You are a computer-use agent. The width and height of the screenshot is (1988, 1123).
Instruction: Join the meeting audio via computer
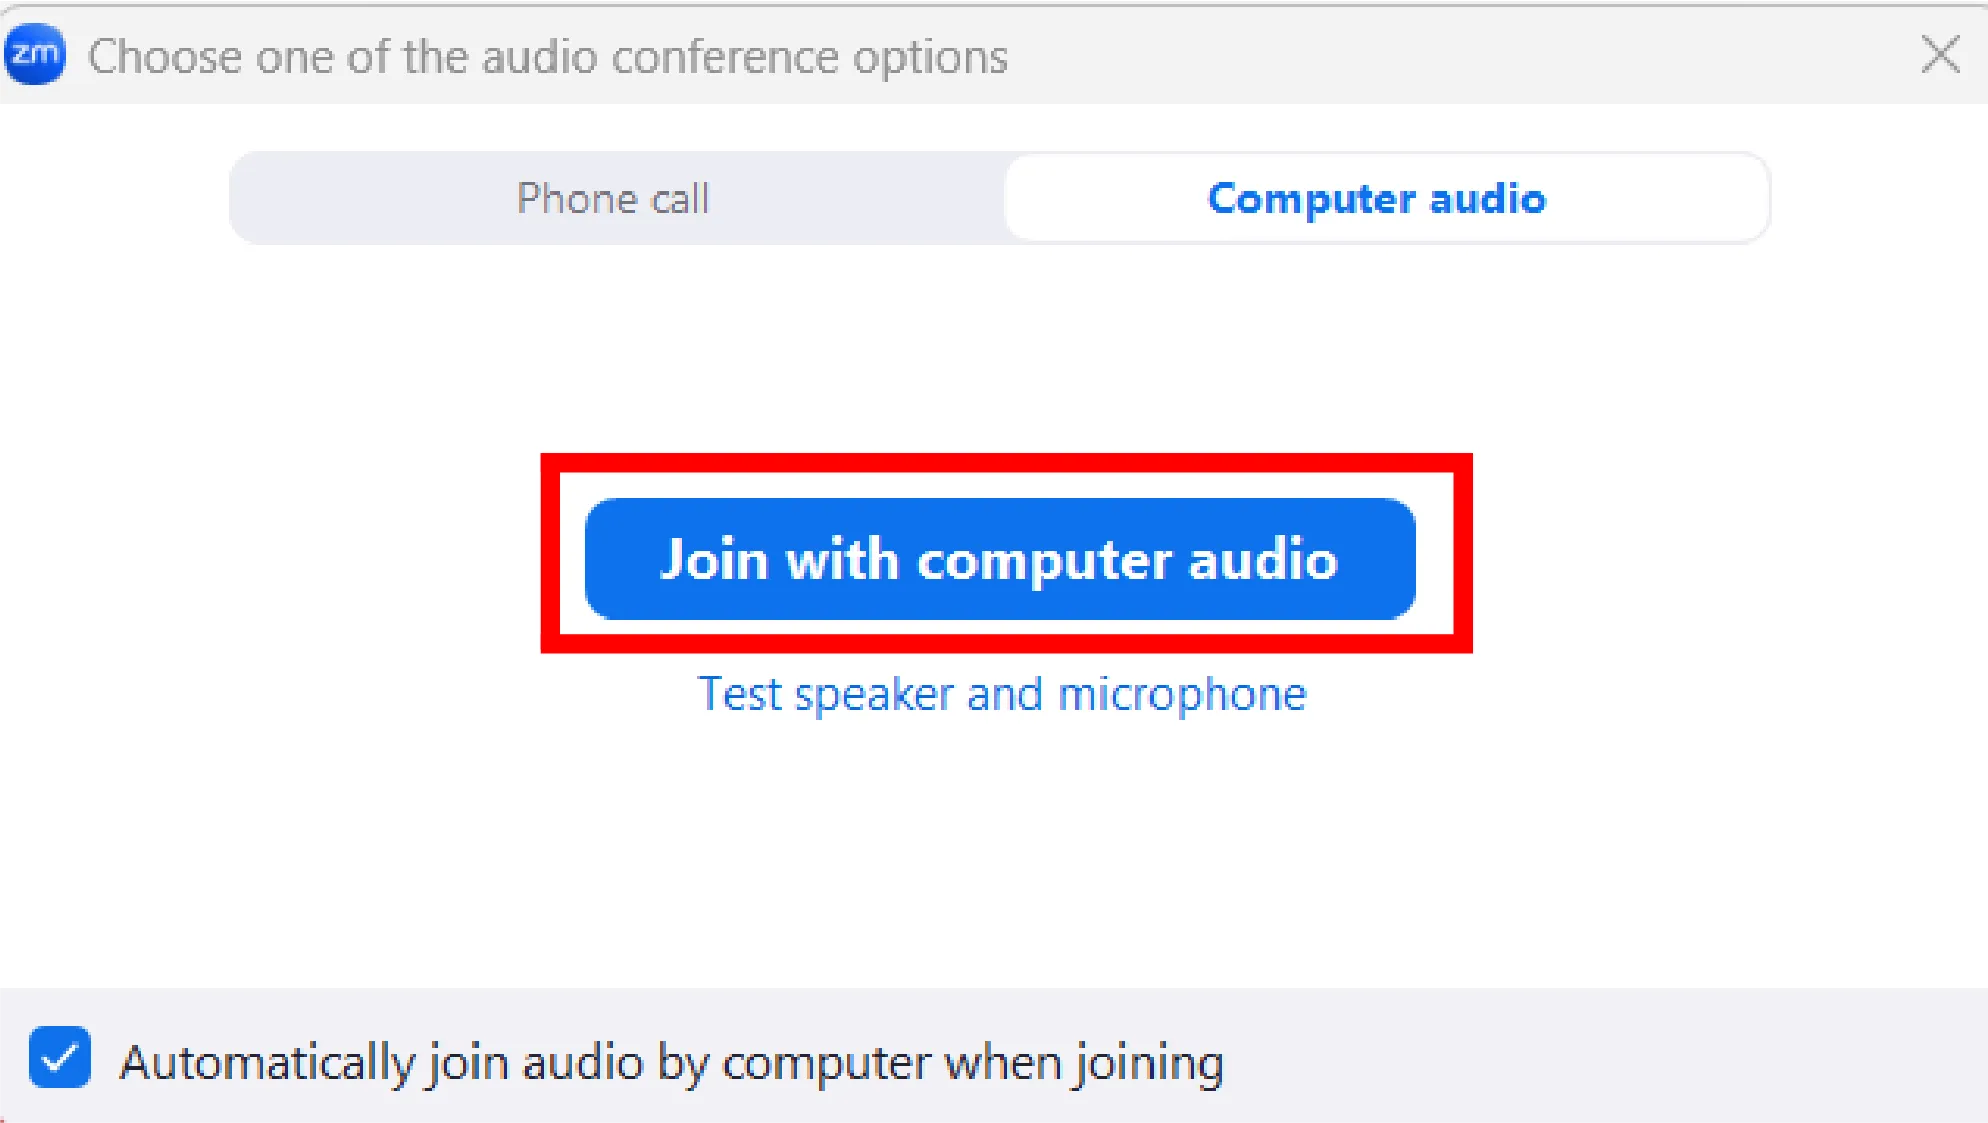click(x=1000, y=559)
